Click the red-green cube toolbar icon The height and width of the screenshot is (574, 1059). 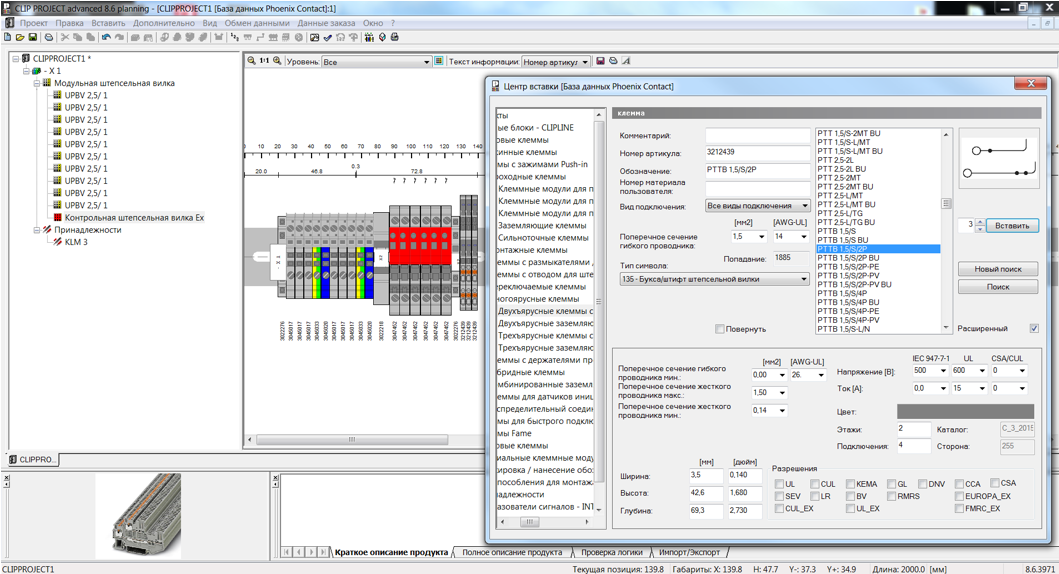tap(382, 37)
